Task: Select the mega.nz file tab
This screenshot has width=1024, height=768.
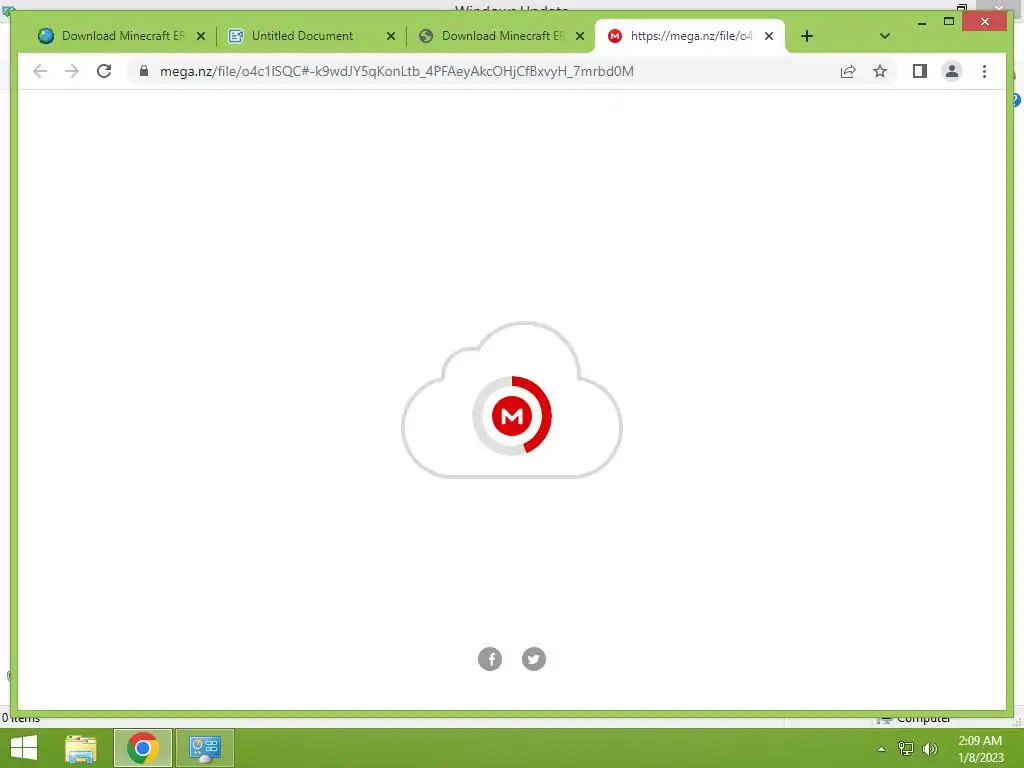Action: click(x=690, y=36)
